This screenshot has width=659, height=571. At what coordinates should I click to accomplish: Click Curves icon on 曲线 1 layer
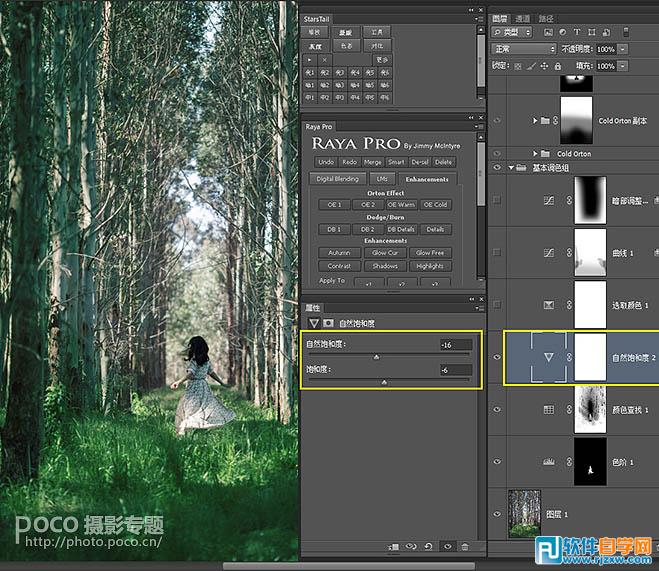click(x=548, y=253)
